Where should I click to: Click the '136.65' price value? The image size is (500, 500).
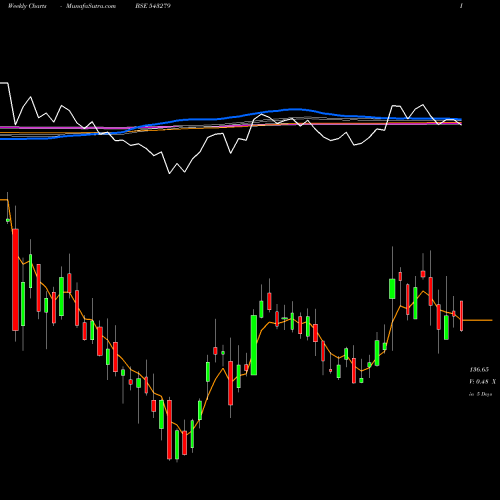click(x=479, y=369)
